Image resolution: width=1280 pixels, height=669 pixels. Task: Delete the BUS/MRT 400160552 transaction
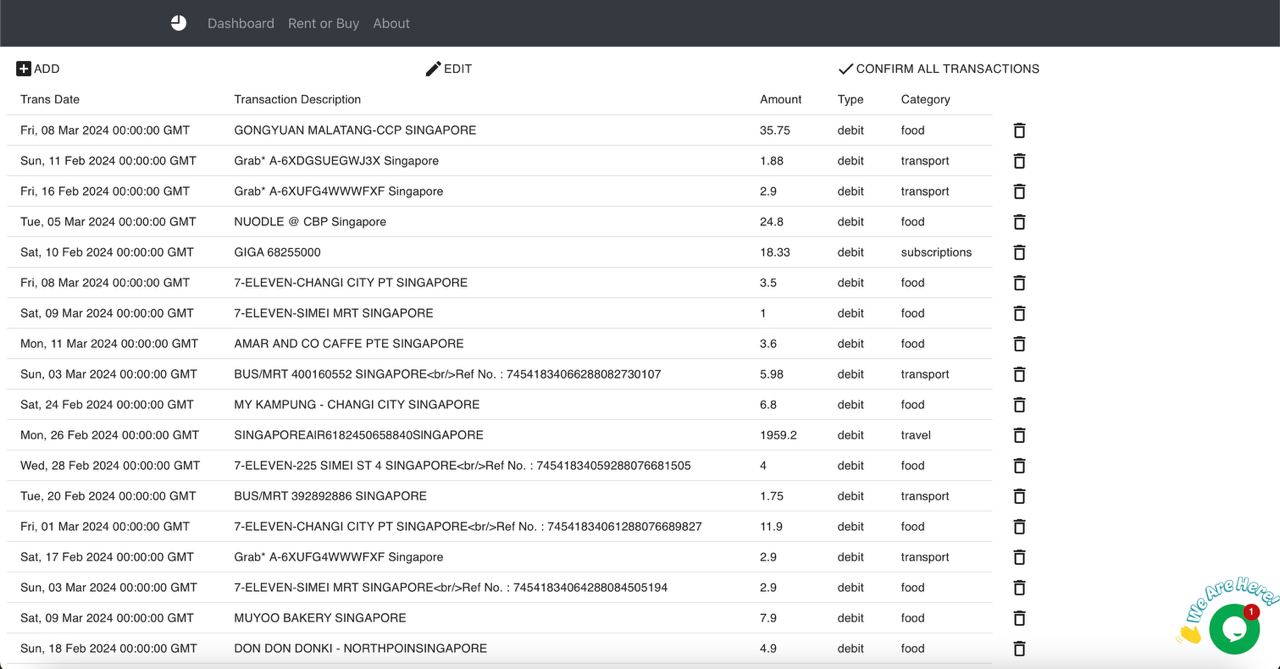coord(1019,374)
